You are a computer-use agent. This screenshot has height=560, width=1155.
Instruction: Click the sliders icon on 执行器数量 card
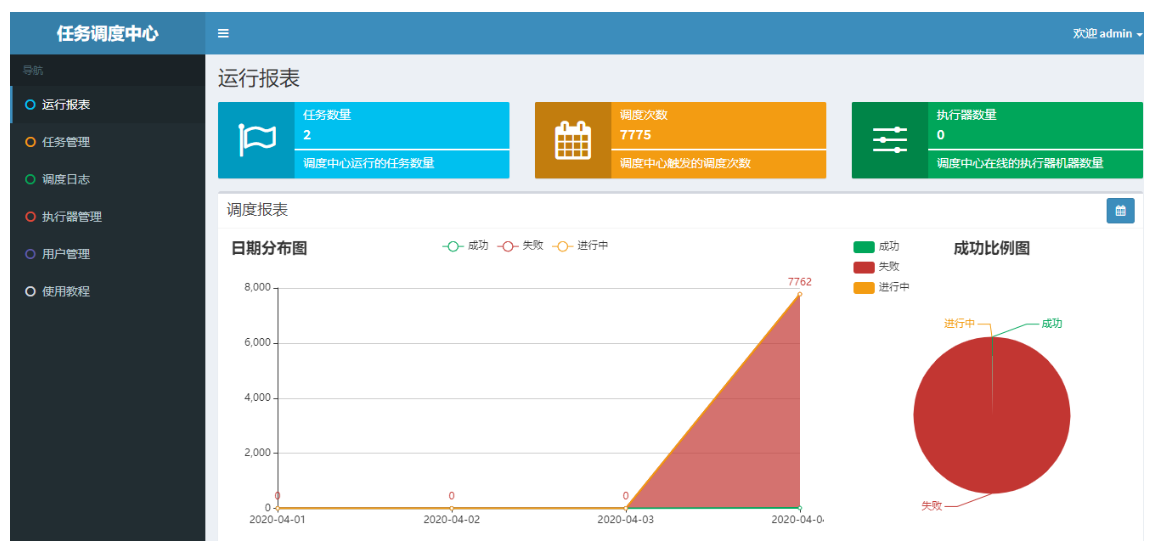890,140
